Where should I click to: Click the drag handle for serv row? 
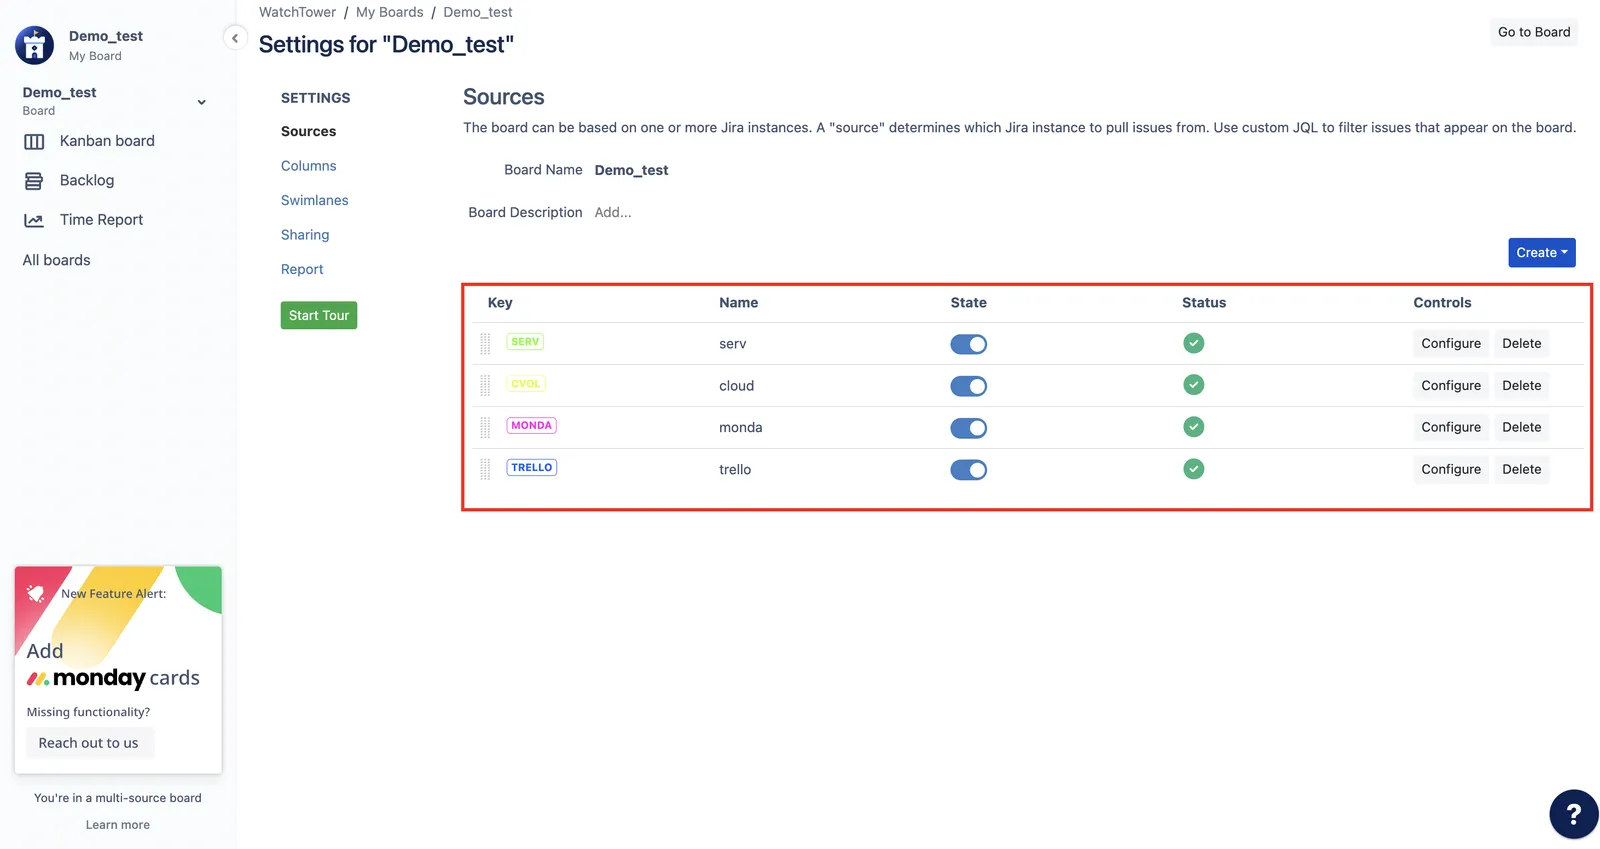[485, 344]
